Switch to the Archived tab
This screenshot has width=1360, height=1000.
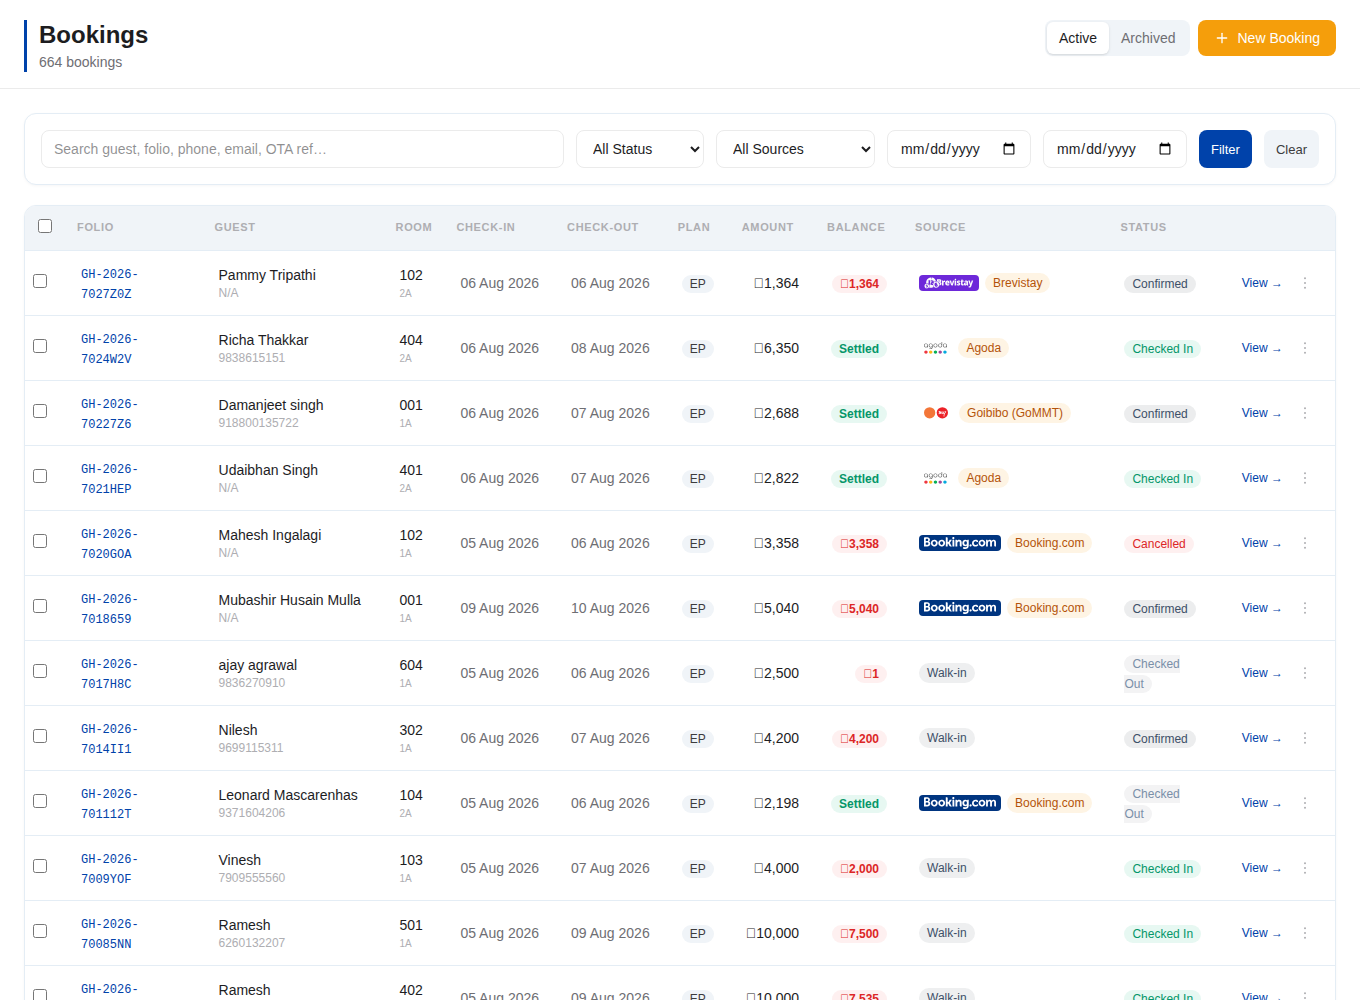point(1148,38)
